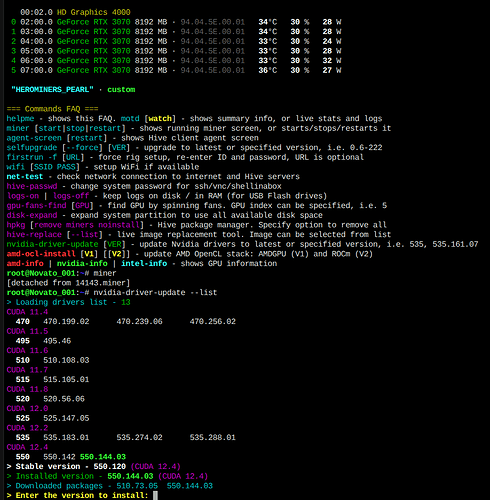Click the 'amd-info' command in the FAQ

25,264
